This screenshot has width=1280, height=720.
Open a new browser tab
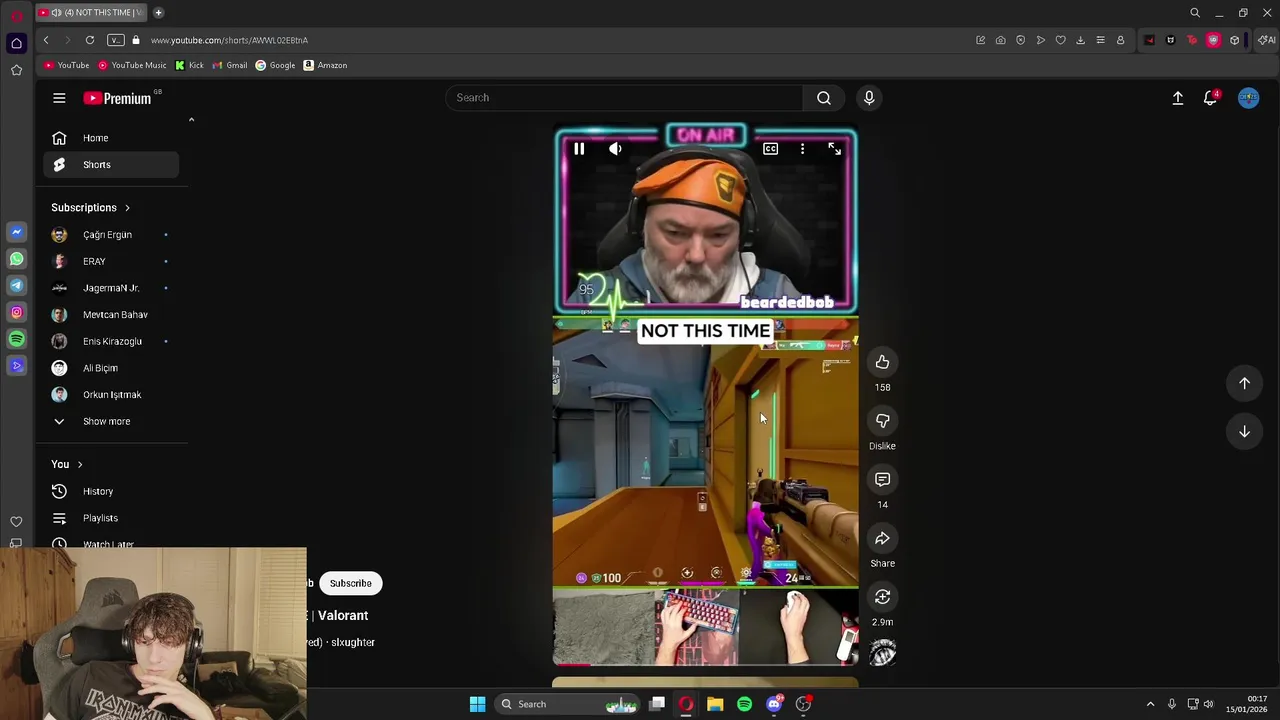(158, 12)
